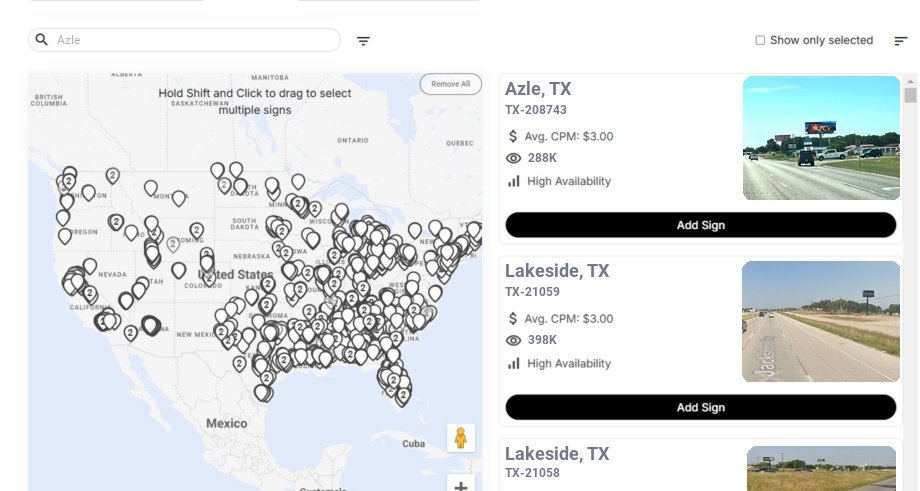Screen dimensions: 920x491
Task: Click the sign list scrollbar thumb
Action: pyautogui.click(x=910, y=95)
